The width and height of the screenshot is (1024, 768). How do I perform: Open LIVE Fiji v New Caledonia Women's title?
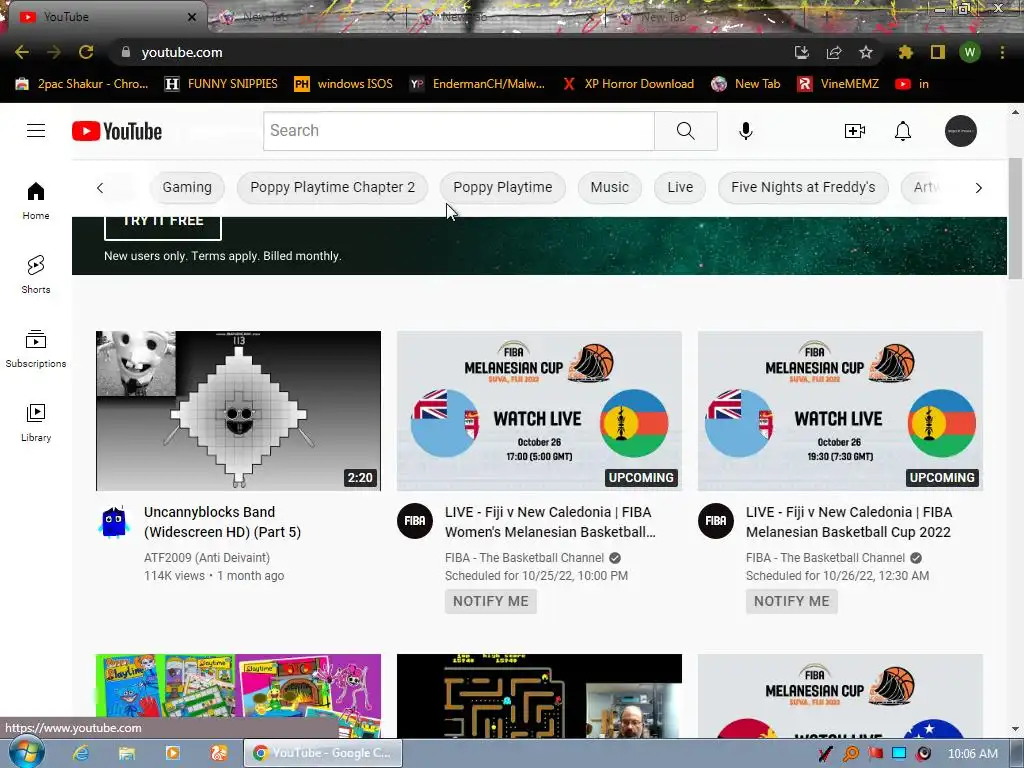click(550, 522)
